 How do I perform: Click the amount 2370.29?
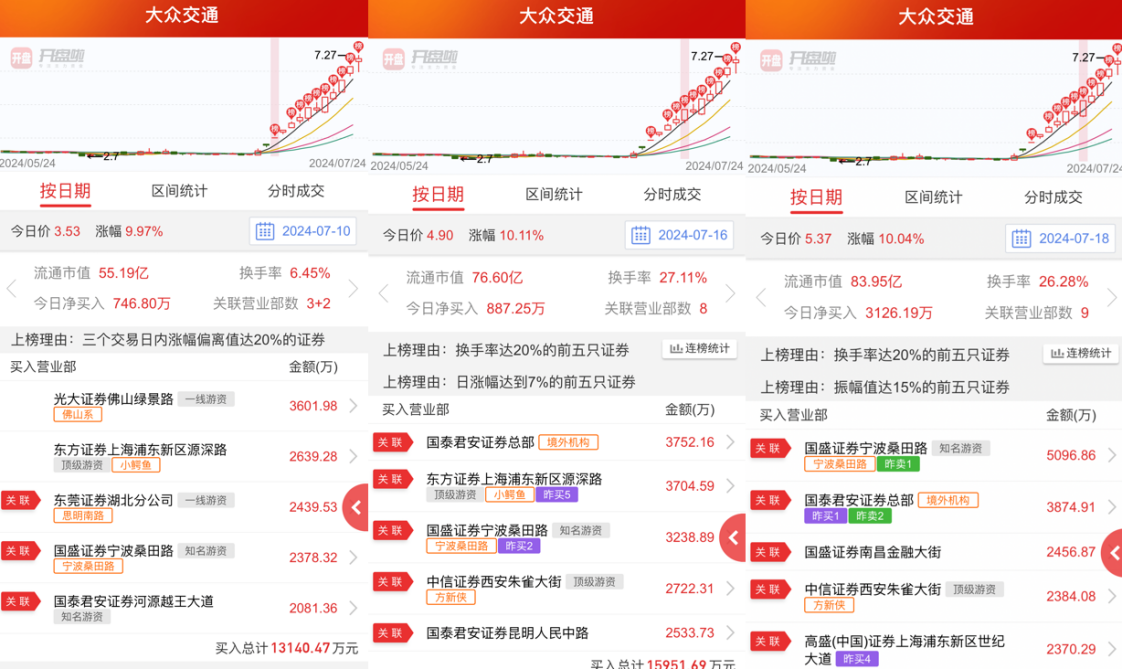pos(1070,649)
